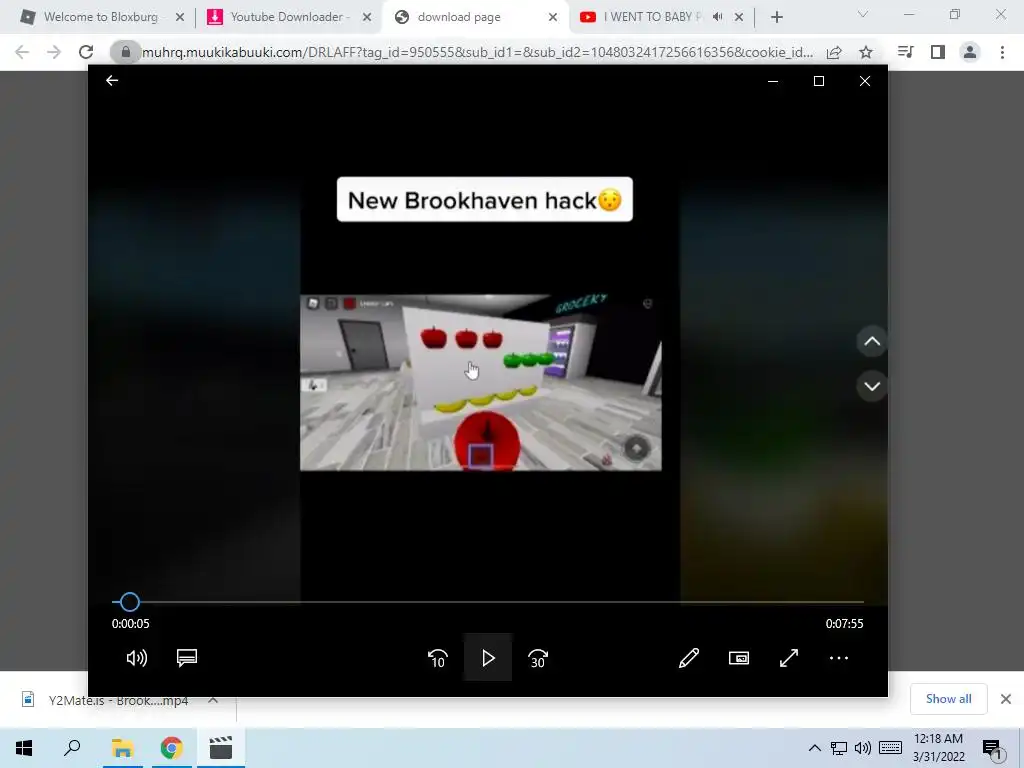1024x768 pixels.
Task: Share this page from the address bar
Action: pyautogui.click(x=834, y=52)
